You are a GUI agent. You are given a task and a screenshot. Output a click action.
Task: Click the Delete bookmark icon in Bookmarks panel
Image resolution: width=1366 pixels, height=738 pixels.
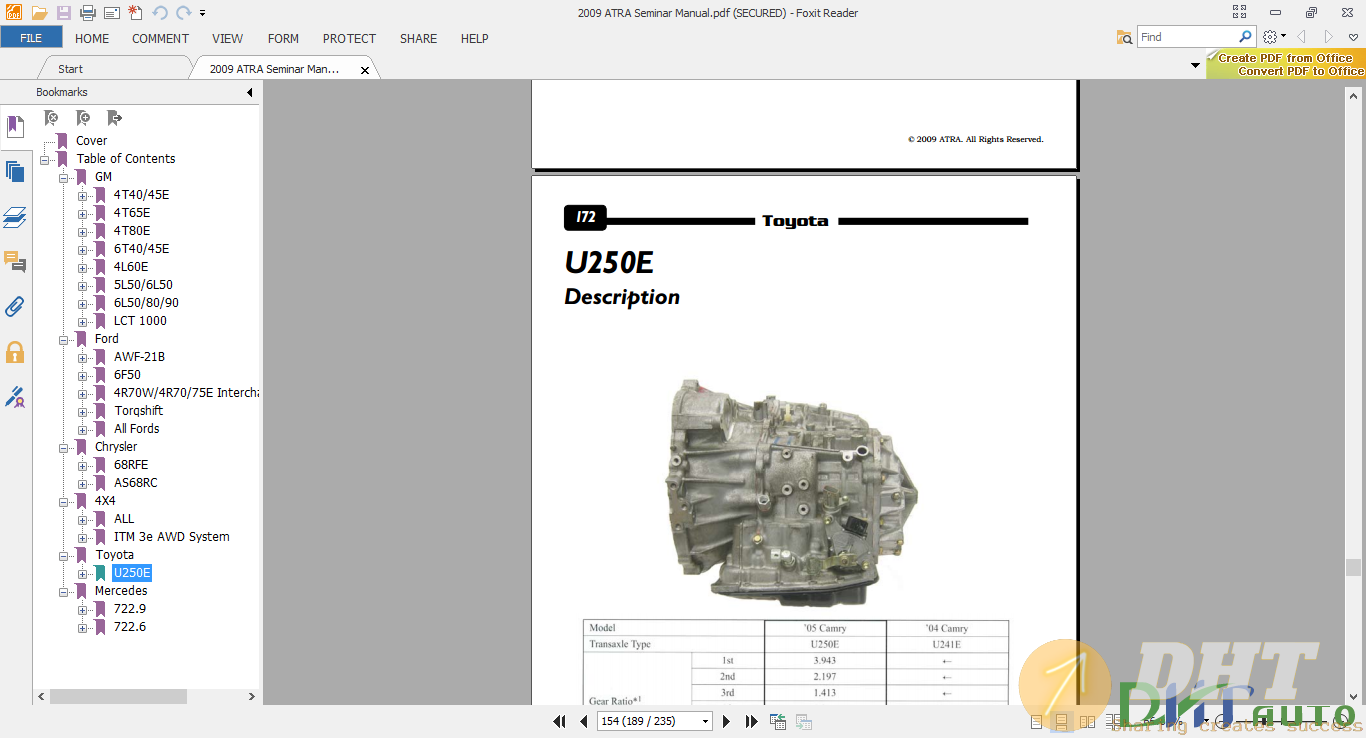51,118
